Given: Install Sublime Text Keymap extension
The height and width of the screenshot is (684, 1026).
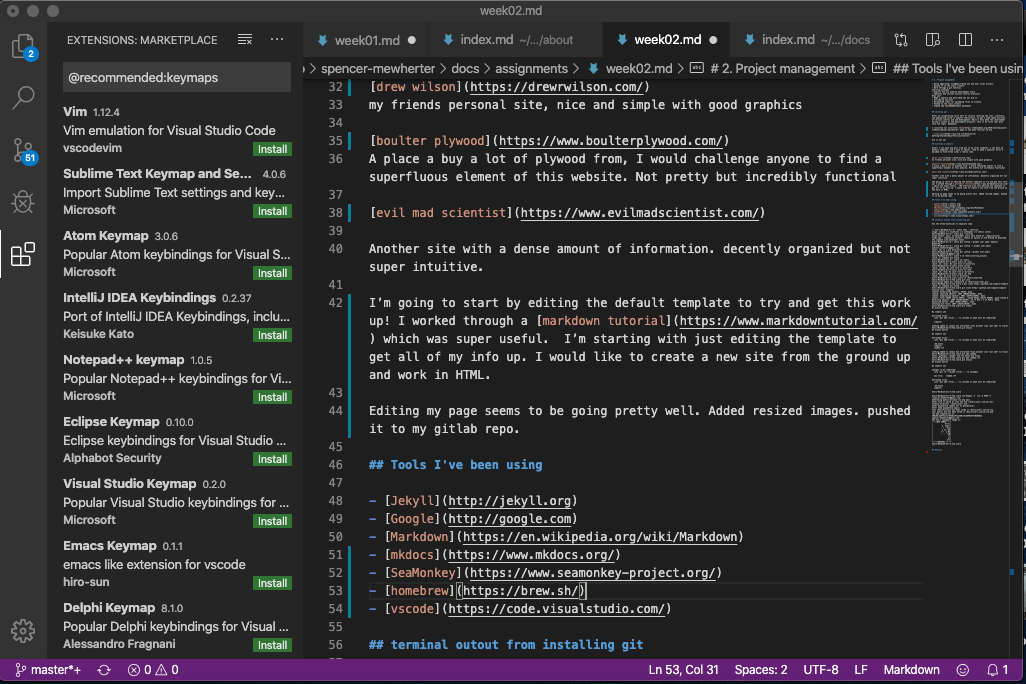Looking at the screenshot, I should [x=272, y=211].
